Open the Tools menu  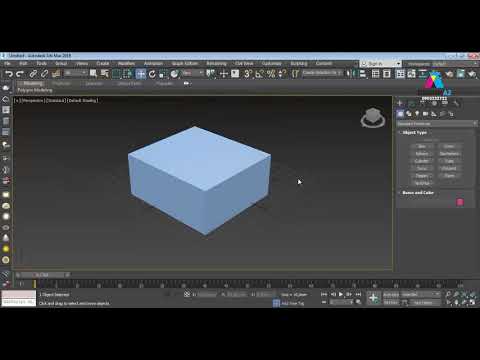pyautogui.click(x=42, y=64)
